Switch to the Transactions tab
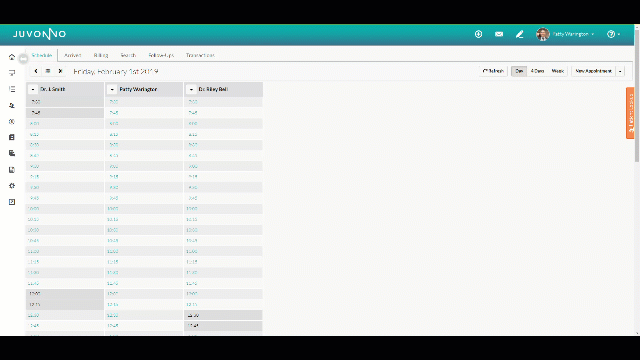Image resolution: width=640 pixels, height=360 pixels. coord(200,55)
